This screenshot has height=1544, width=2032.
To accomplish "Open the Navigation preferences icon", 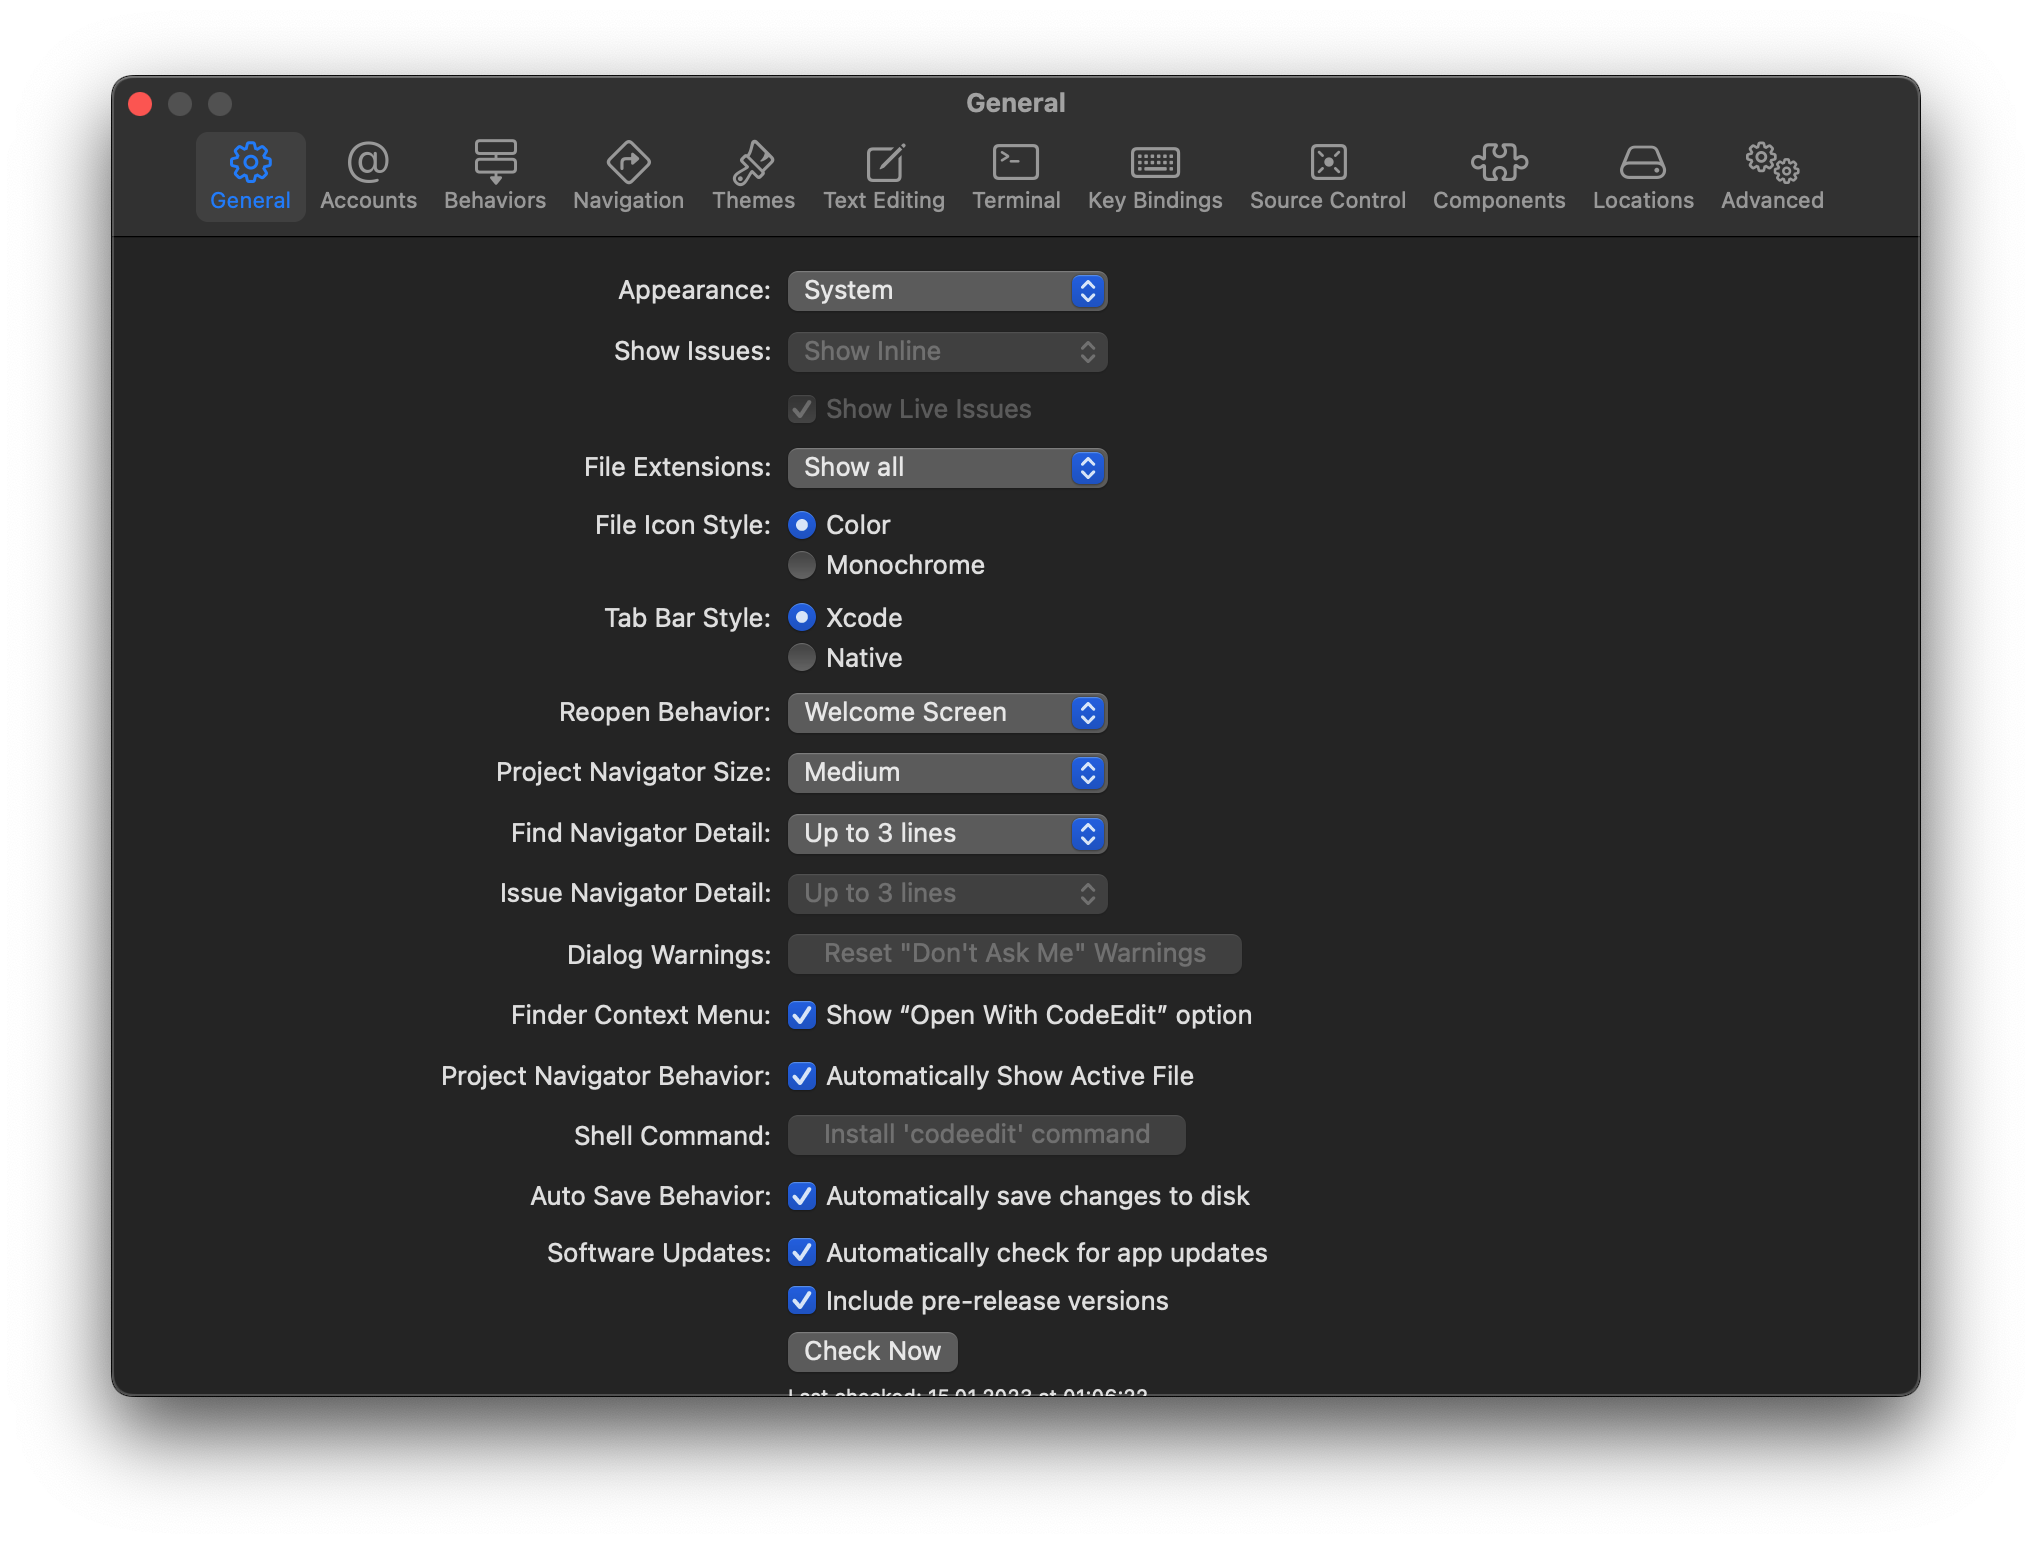I will pyautogui.click(x=628, y=162).
